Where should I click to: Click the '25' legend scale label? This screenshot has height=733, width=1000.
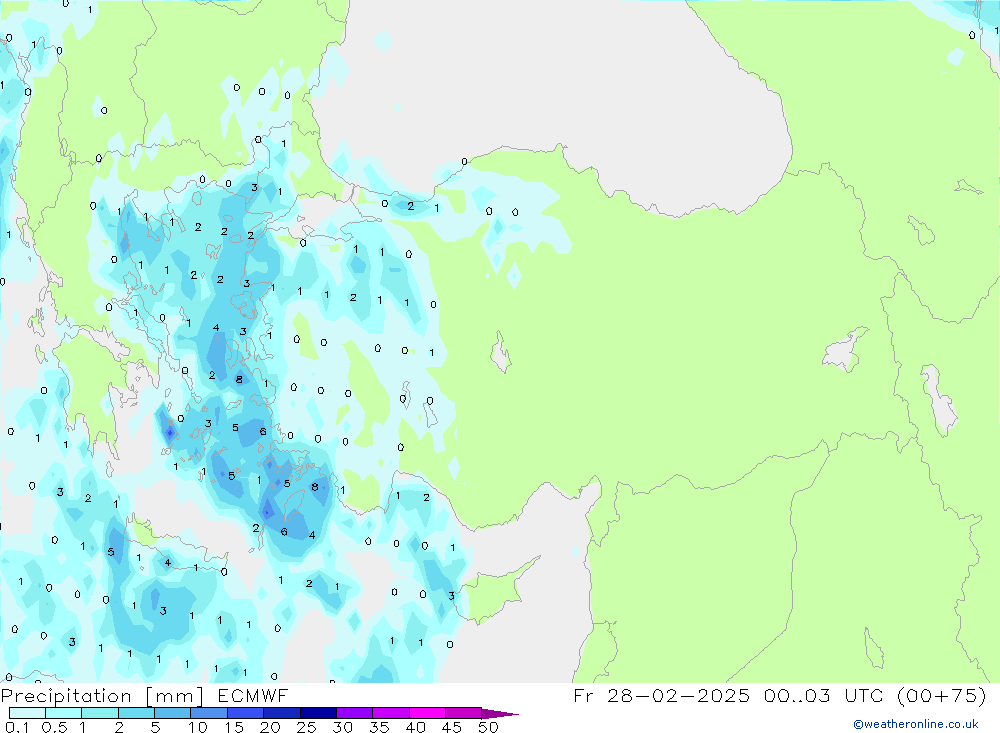(x=307, y=727)
